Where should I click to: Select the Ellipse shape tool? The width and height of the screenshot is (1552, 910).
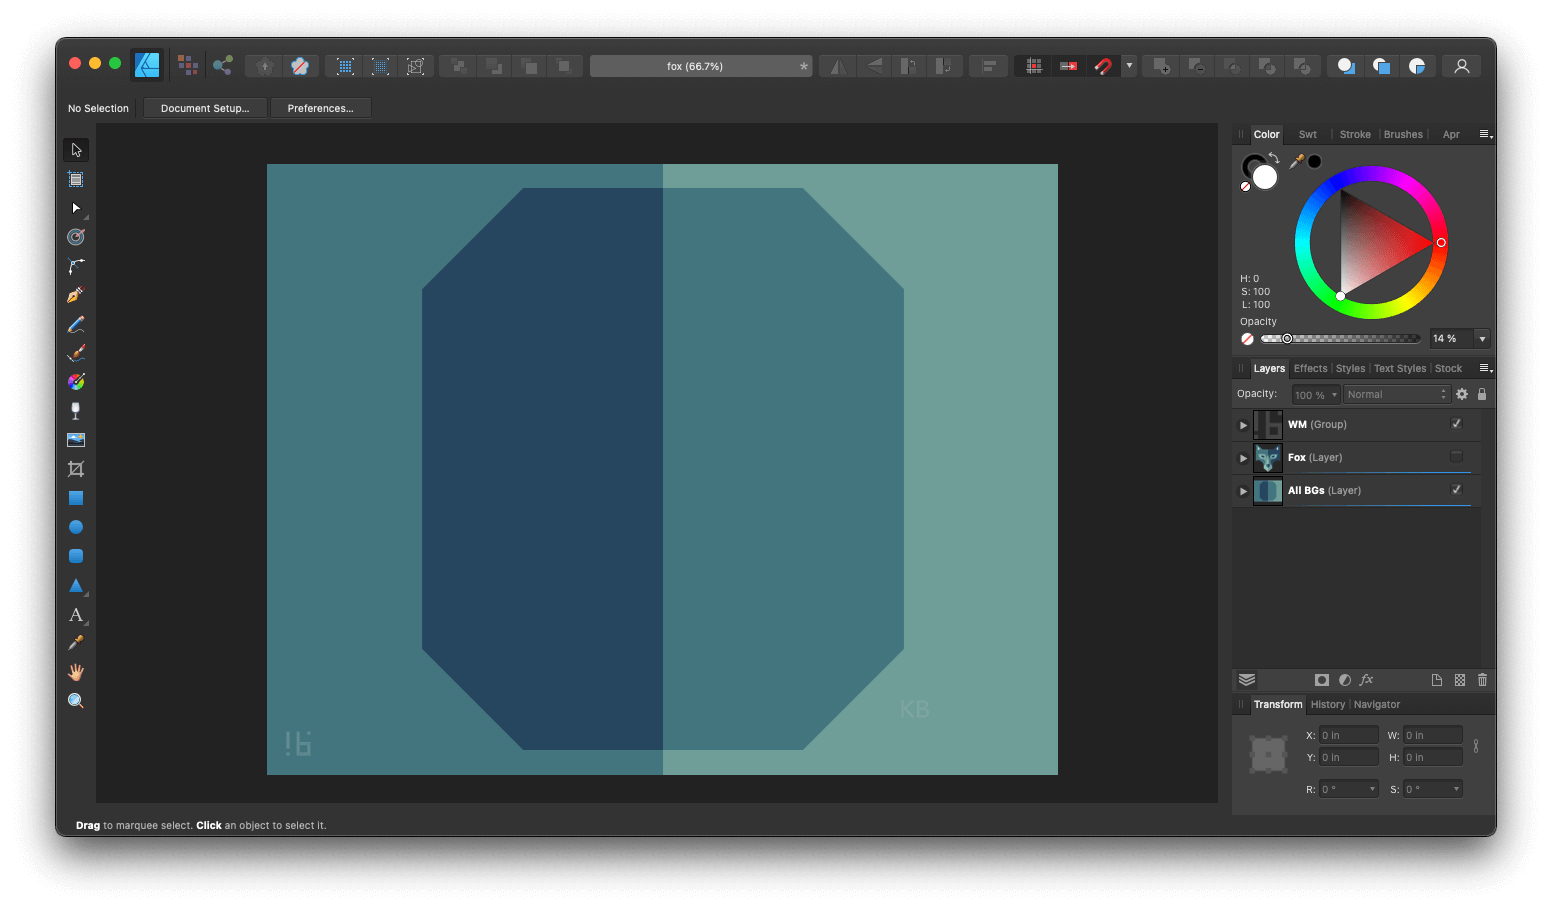pos(76,527)
